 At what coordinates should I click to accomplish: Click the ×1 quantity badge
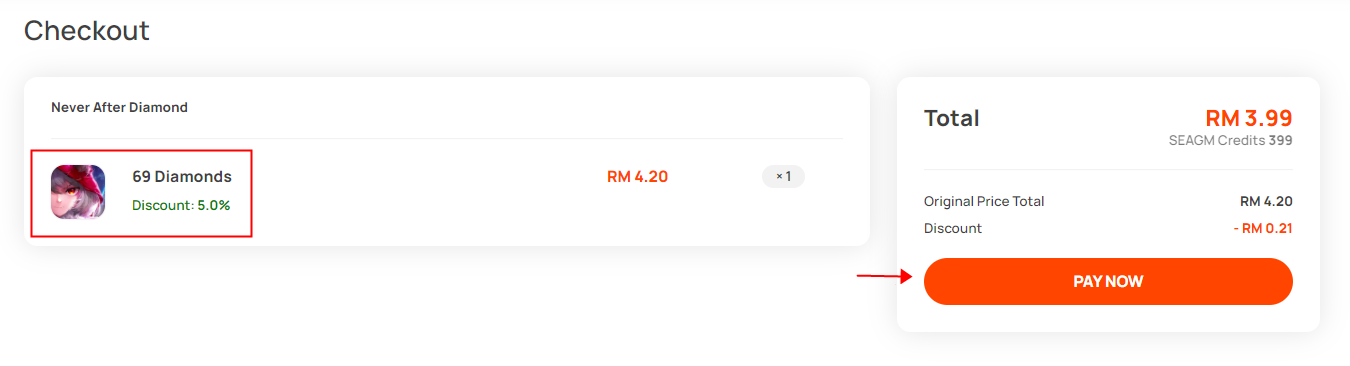tap(783, 176)
